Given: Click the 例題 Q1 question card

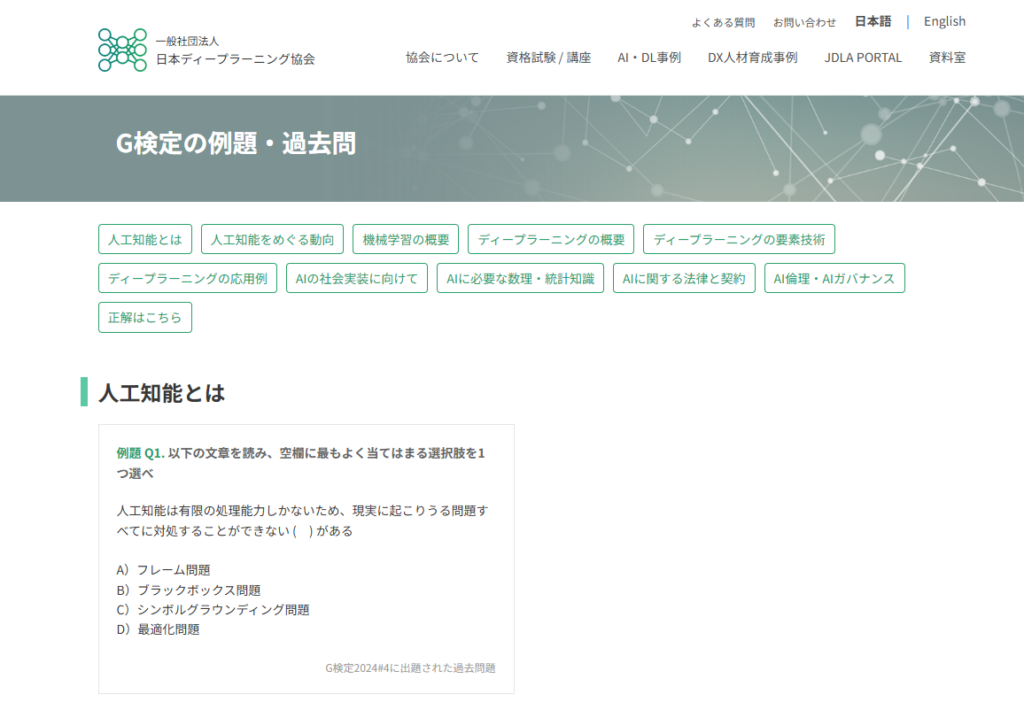Looking at the screenshot, I should 306,558.
